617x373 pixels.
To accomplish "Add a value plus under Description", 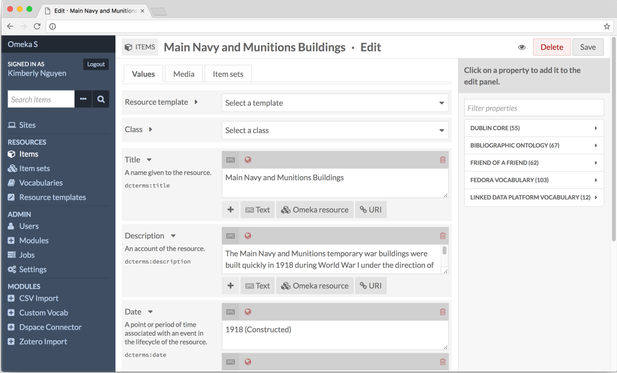I will pos(231,286).
